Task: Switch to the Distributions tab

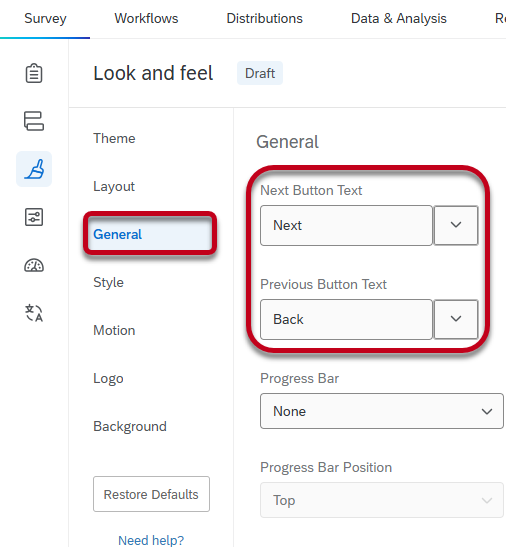Action: tap(265, 18)
